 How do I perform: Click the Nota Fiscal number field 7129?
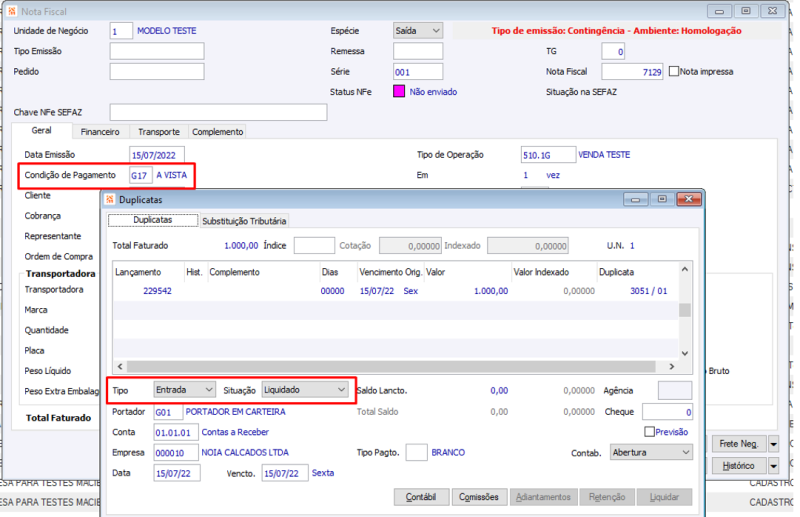[632, 72]
